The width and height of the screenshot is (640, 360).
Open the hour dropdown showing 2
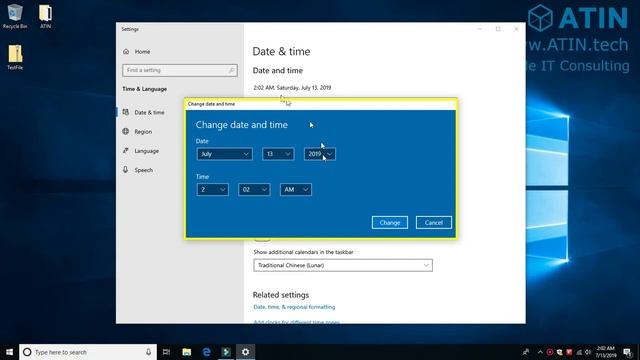pos(212,189)
